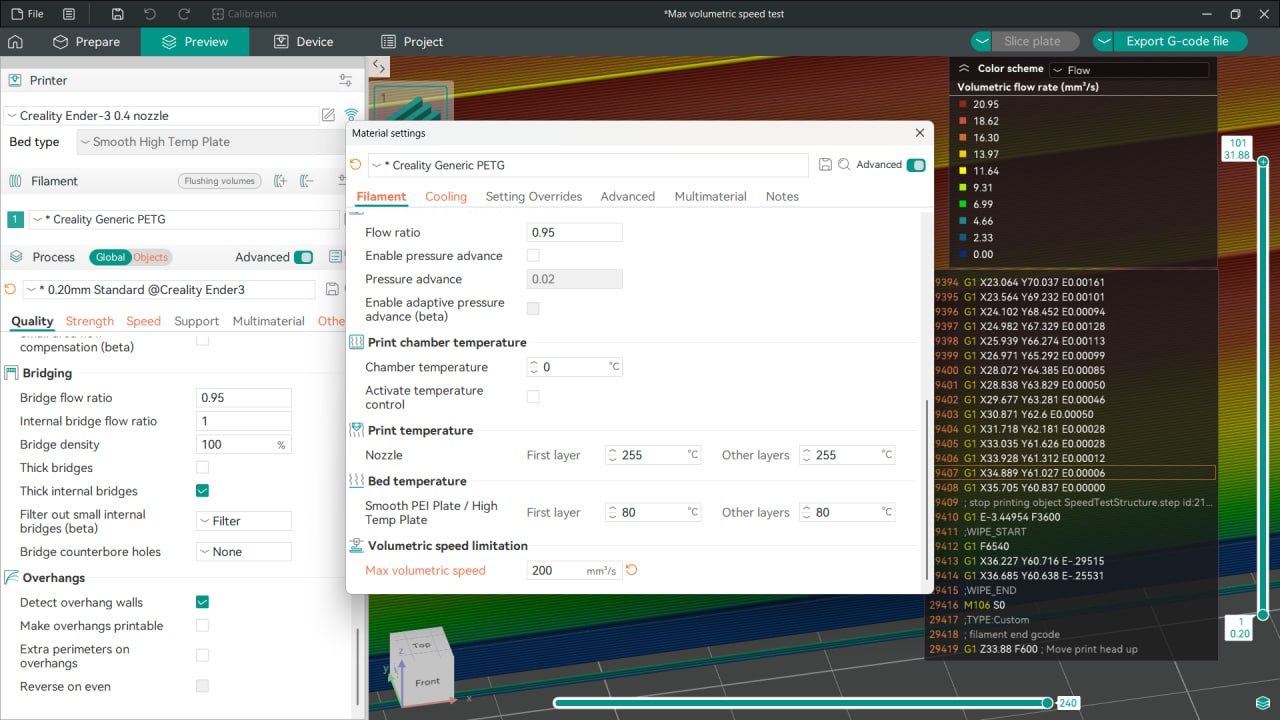Enable Extra perimeters on overhangs

tap(202, 656)
